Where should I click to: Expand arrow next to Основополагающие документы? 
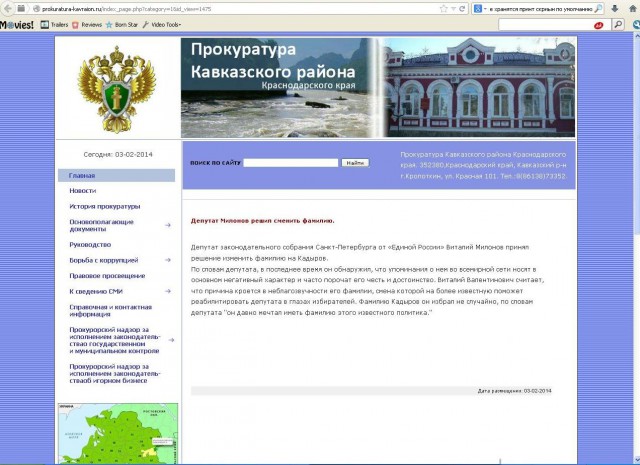click(x=168, y=225)
